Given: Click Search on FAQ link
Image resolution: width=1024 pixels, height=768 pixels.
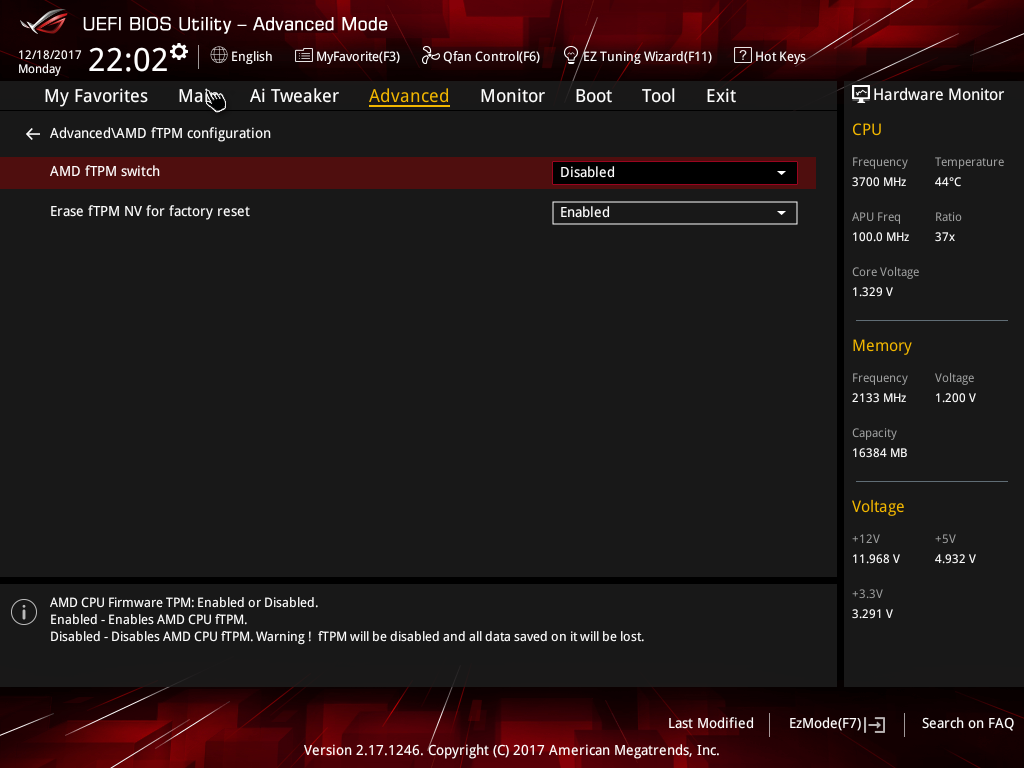Looking at the screenshot, I should point(967,723).
